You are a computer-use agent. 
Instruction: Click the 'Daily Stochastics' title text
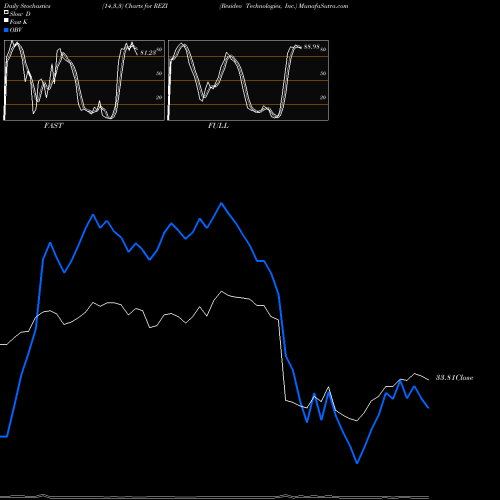[x=27, y=6]
